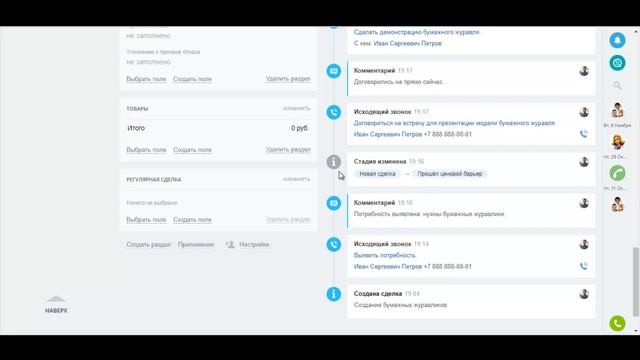Open 'Настройки' with the person icon

click(248, 244)
